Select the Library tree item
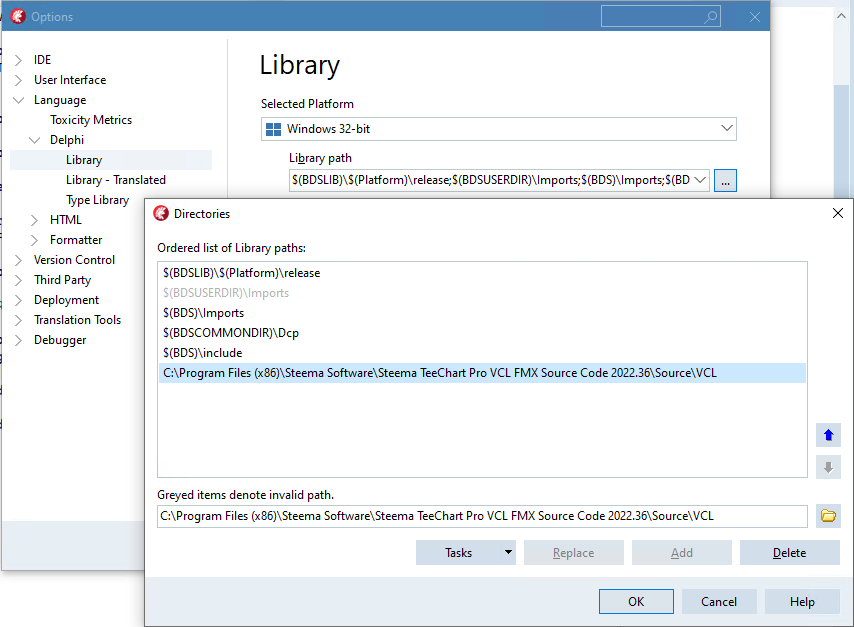The width and height of the screenshot is (854, 627). (x=84, y=160)
